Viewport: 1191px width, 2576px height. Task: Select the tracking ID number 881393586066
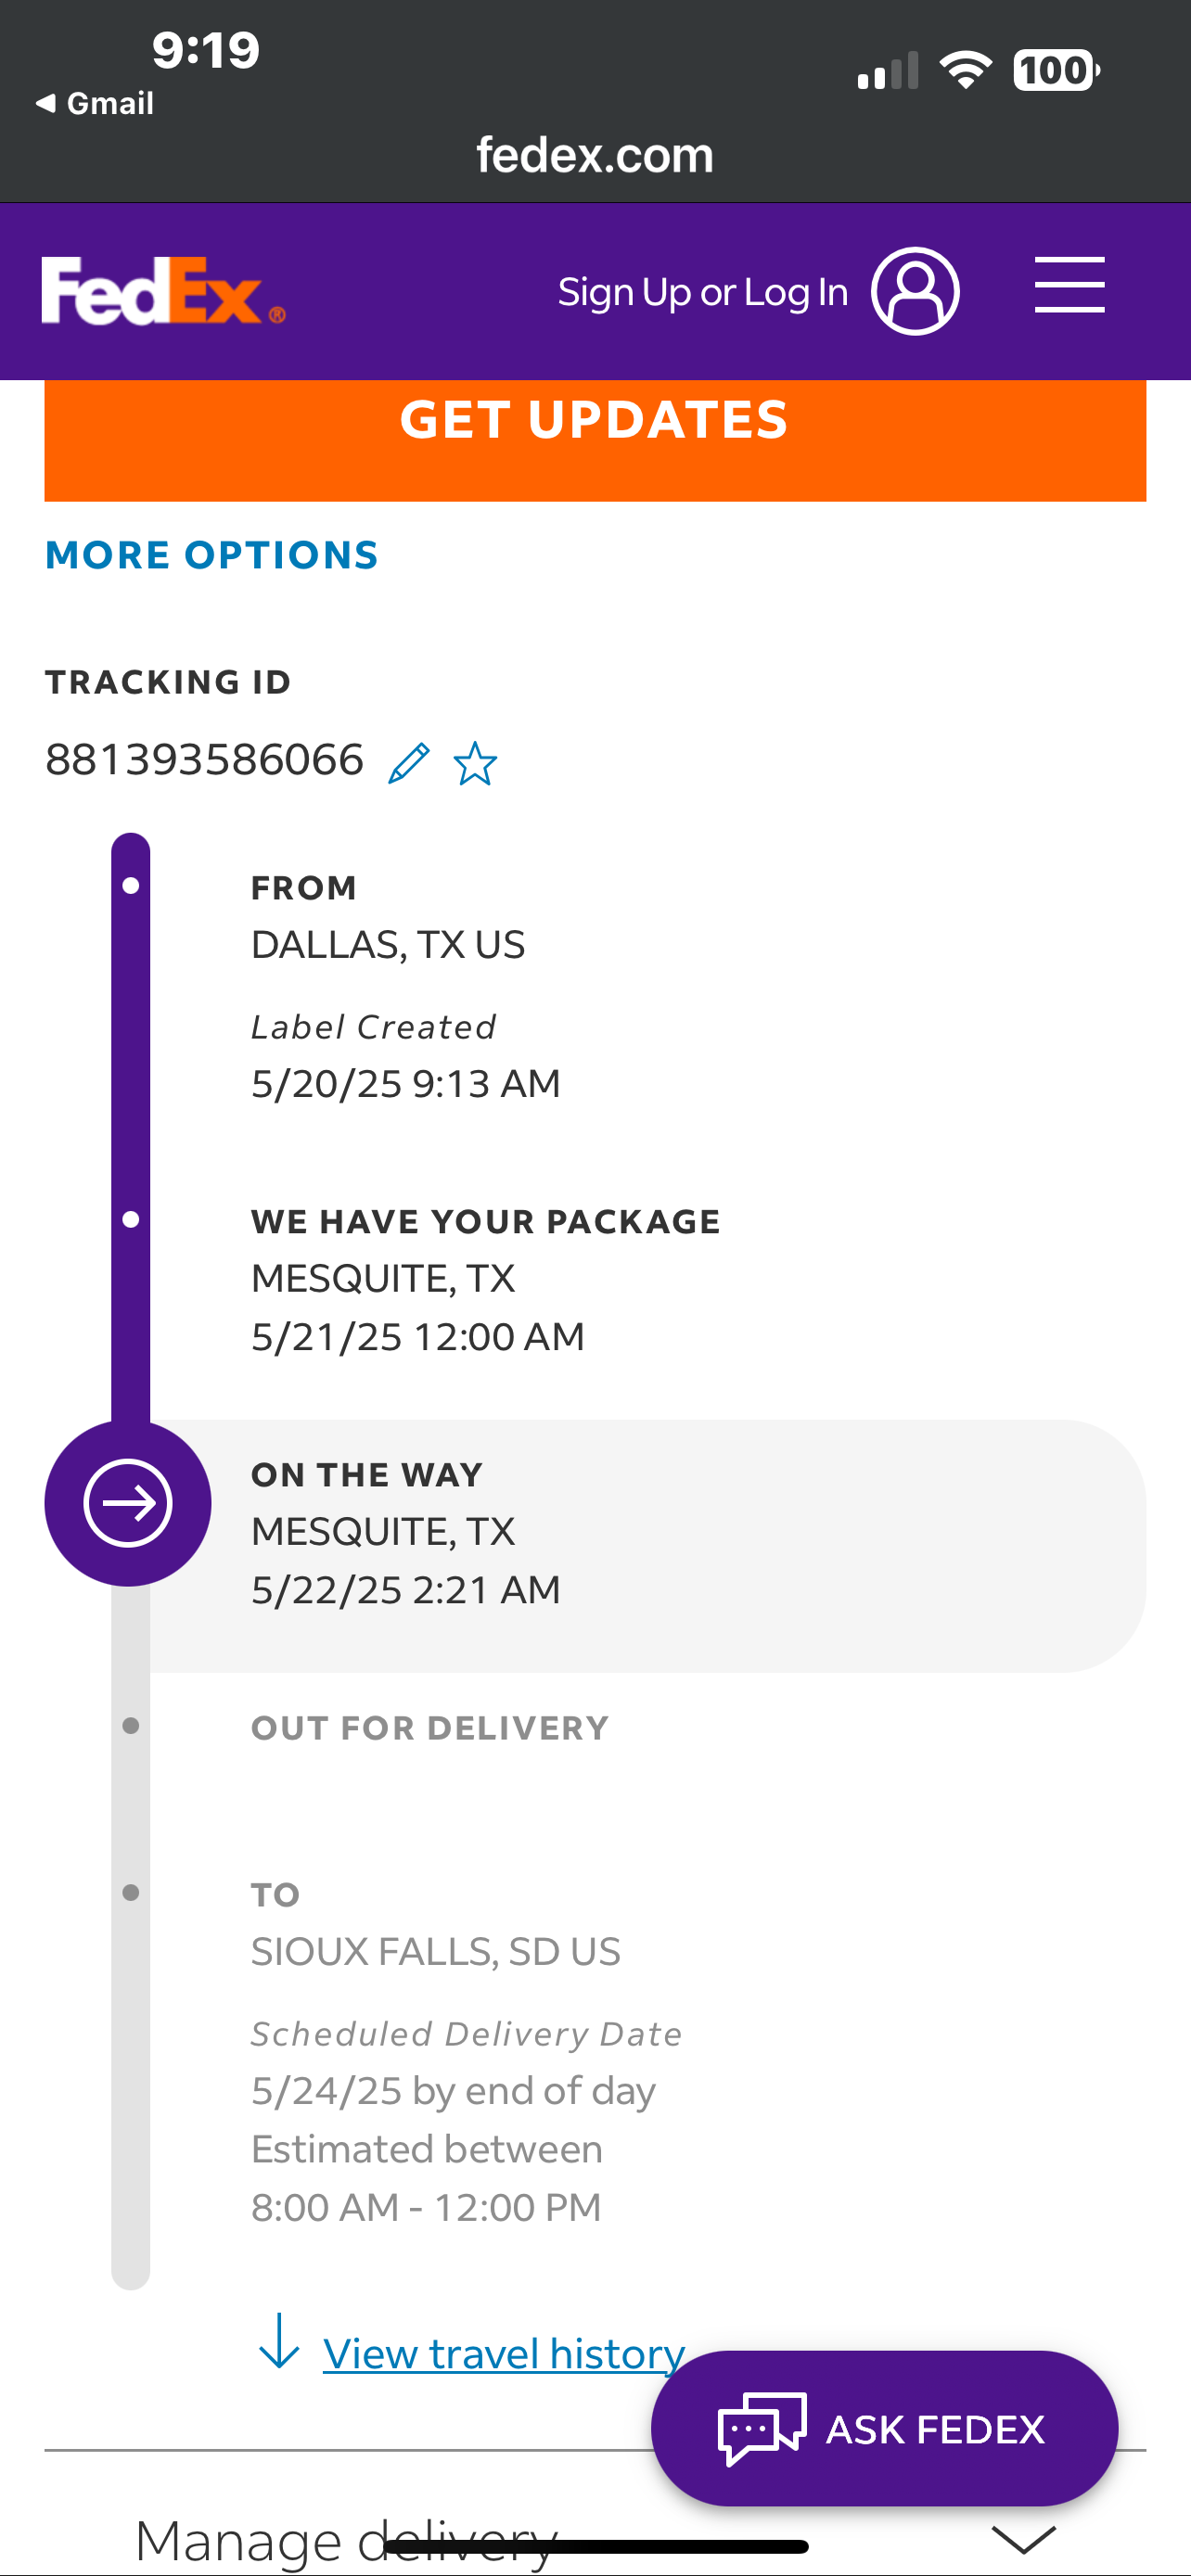[205, 760]
